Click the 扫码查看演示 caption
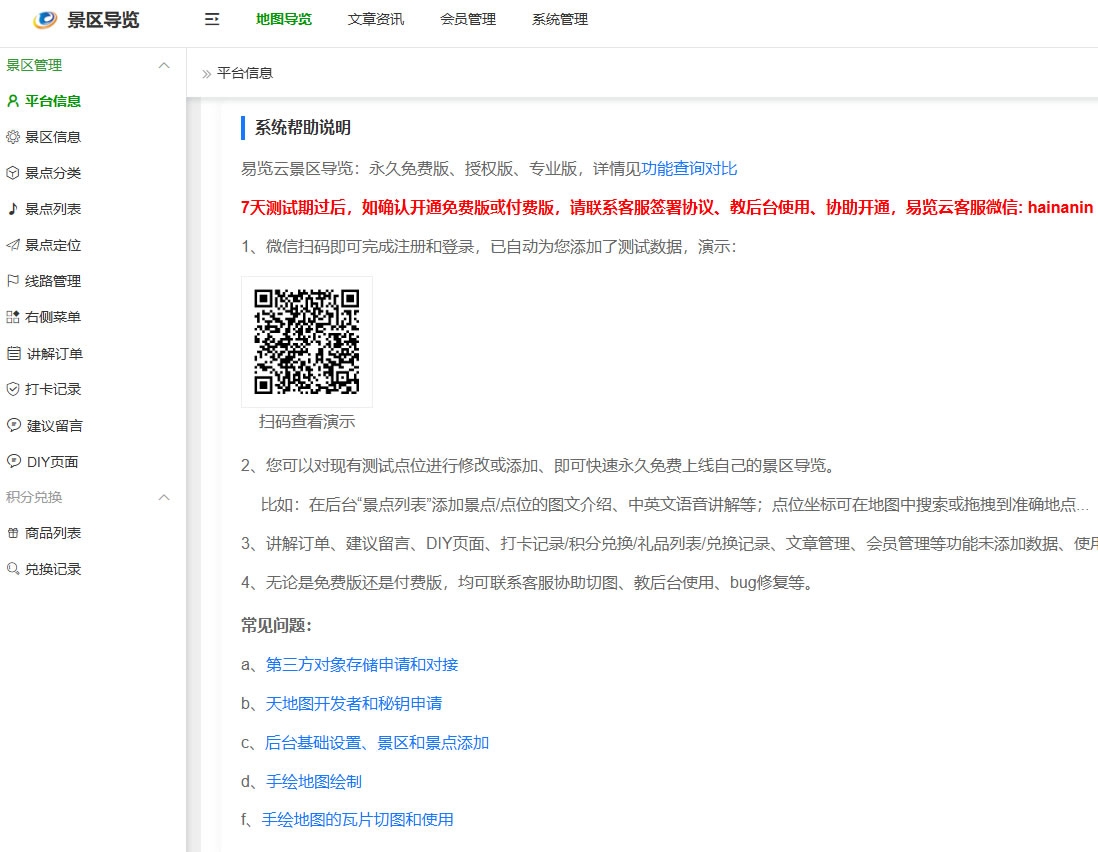Image resolution: width=1098 pixels, height=852 pixels. [307, 421]
